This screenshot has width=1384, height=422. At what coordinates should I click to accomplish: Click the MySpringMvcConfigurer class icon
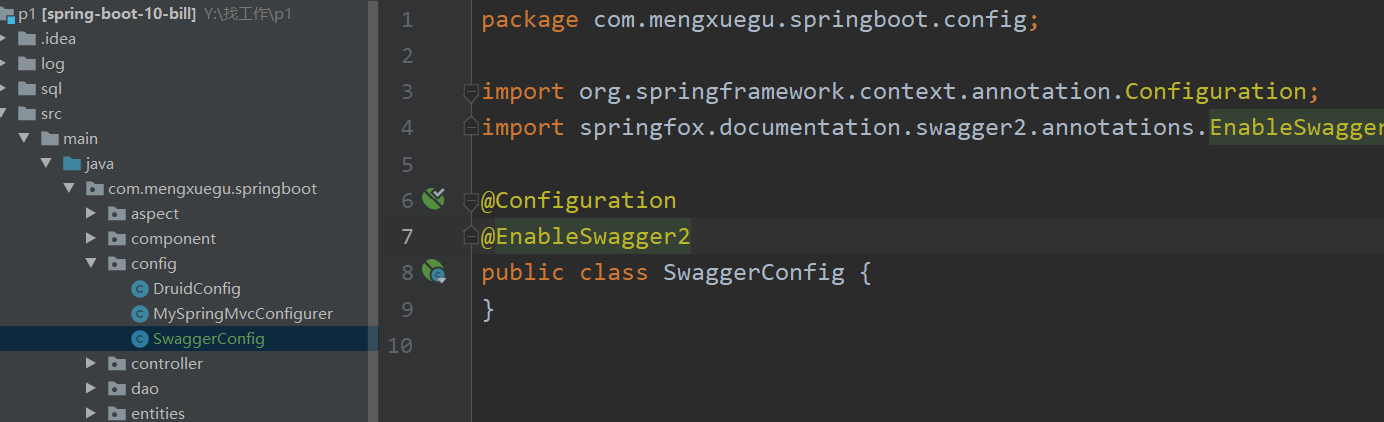[140, 314]
